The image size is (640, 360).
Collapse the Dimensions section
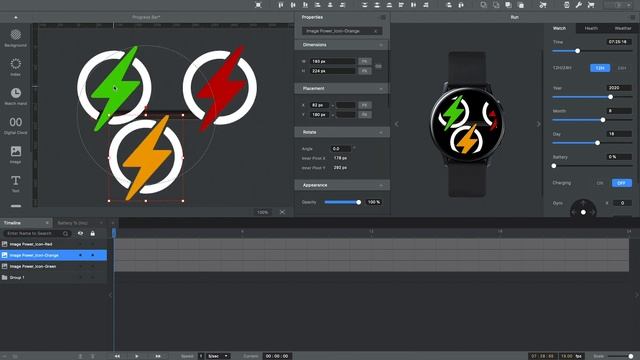tap(381, 45)
